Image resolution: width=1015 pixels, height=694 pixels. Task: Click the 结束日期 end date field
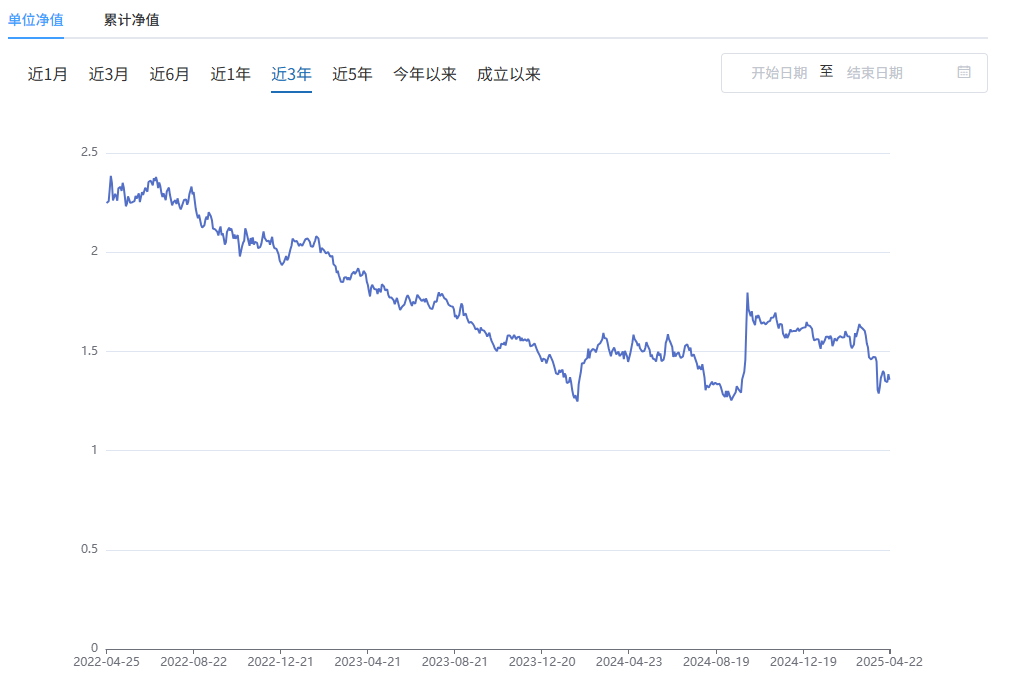(x=874, y=73)
